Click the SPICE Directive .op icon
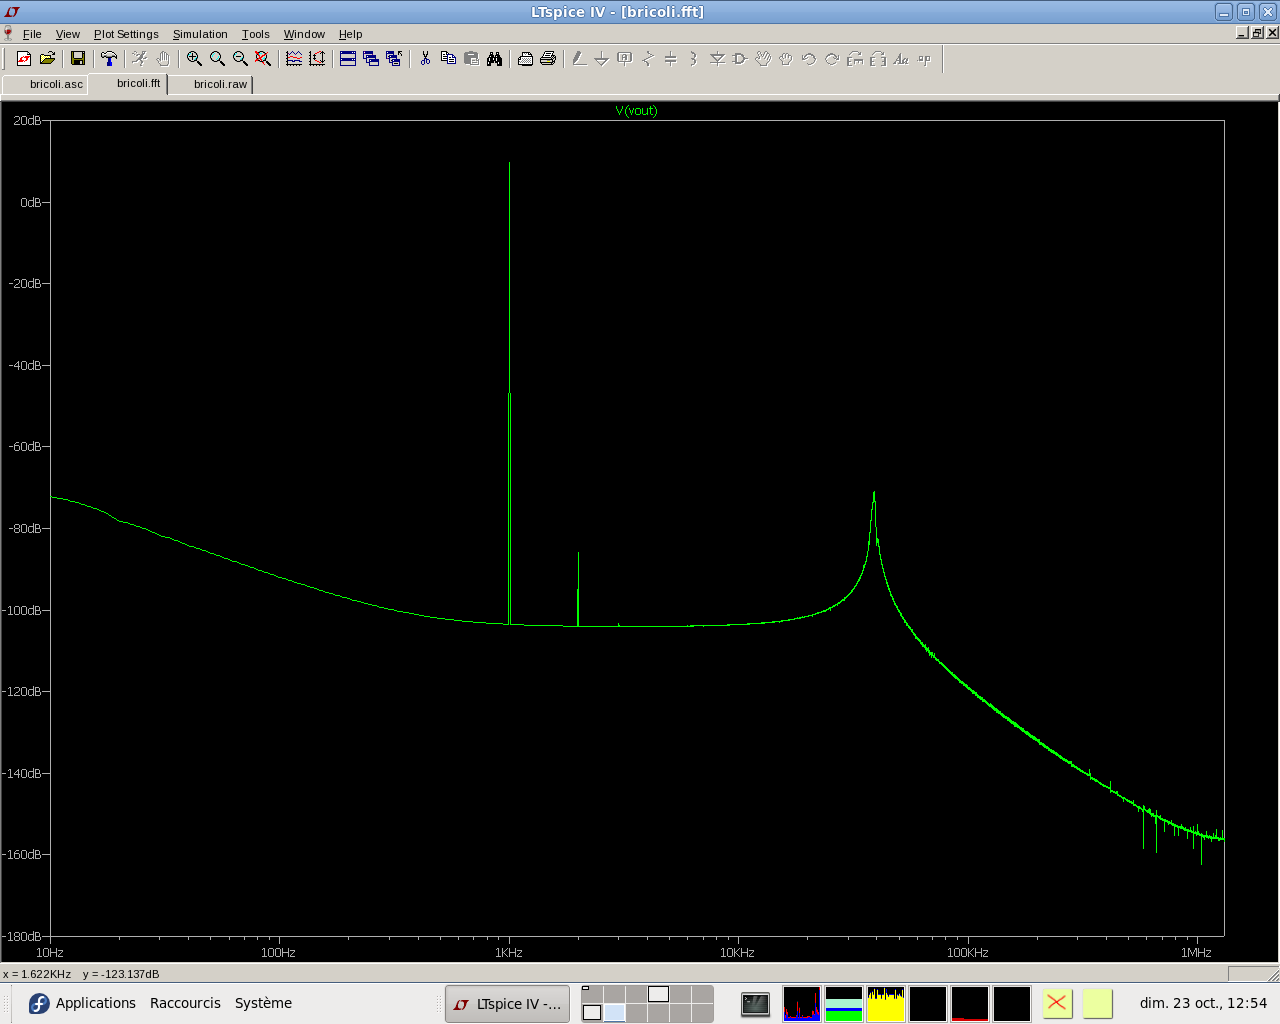This screenshot has width=1280, height=1024. pos(924,59)
